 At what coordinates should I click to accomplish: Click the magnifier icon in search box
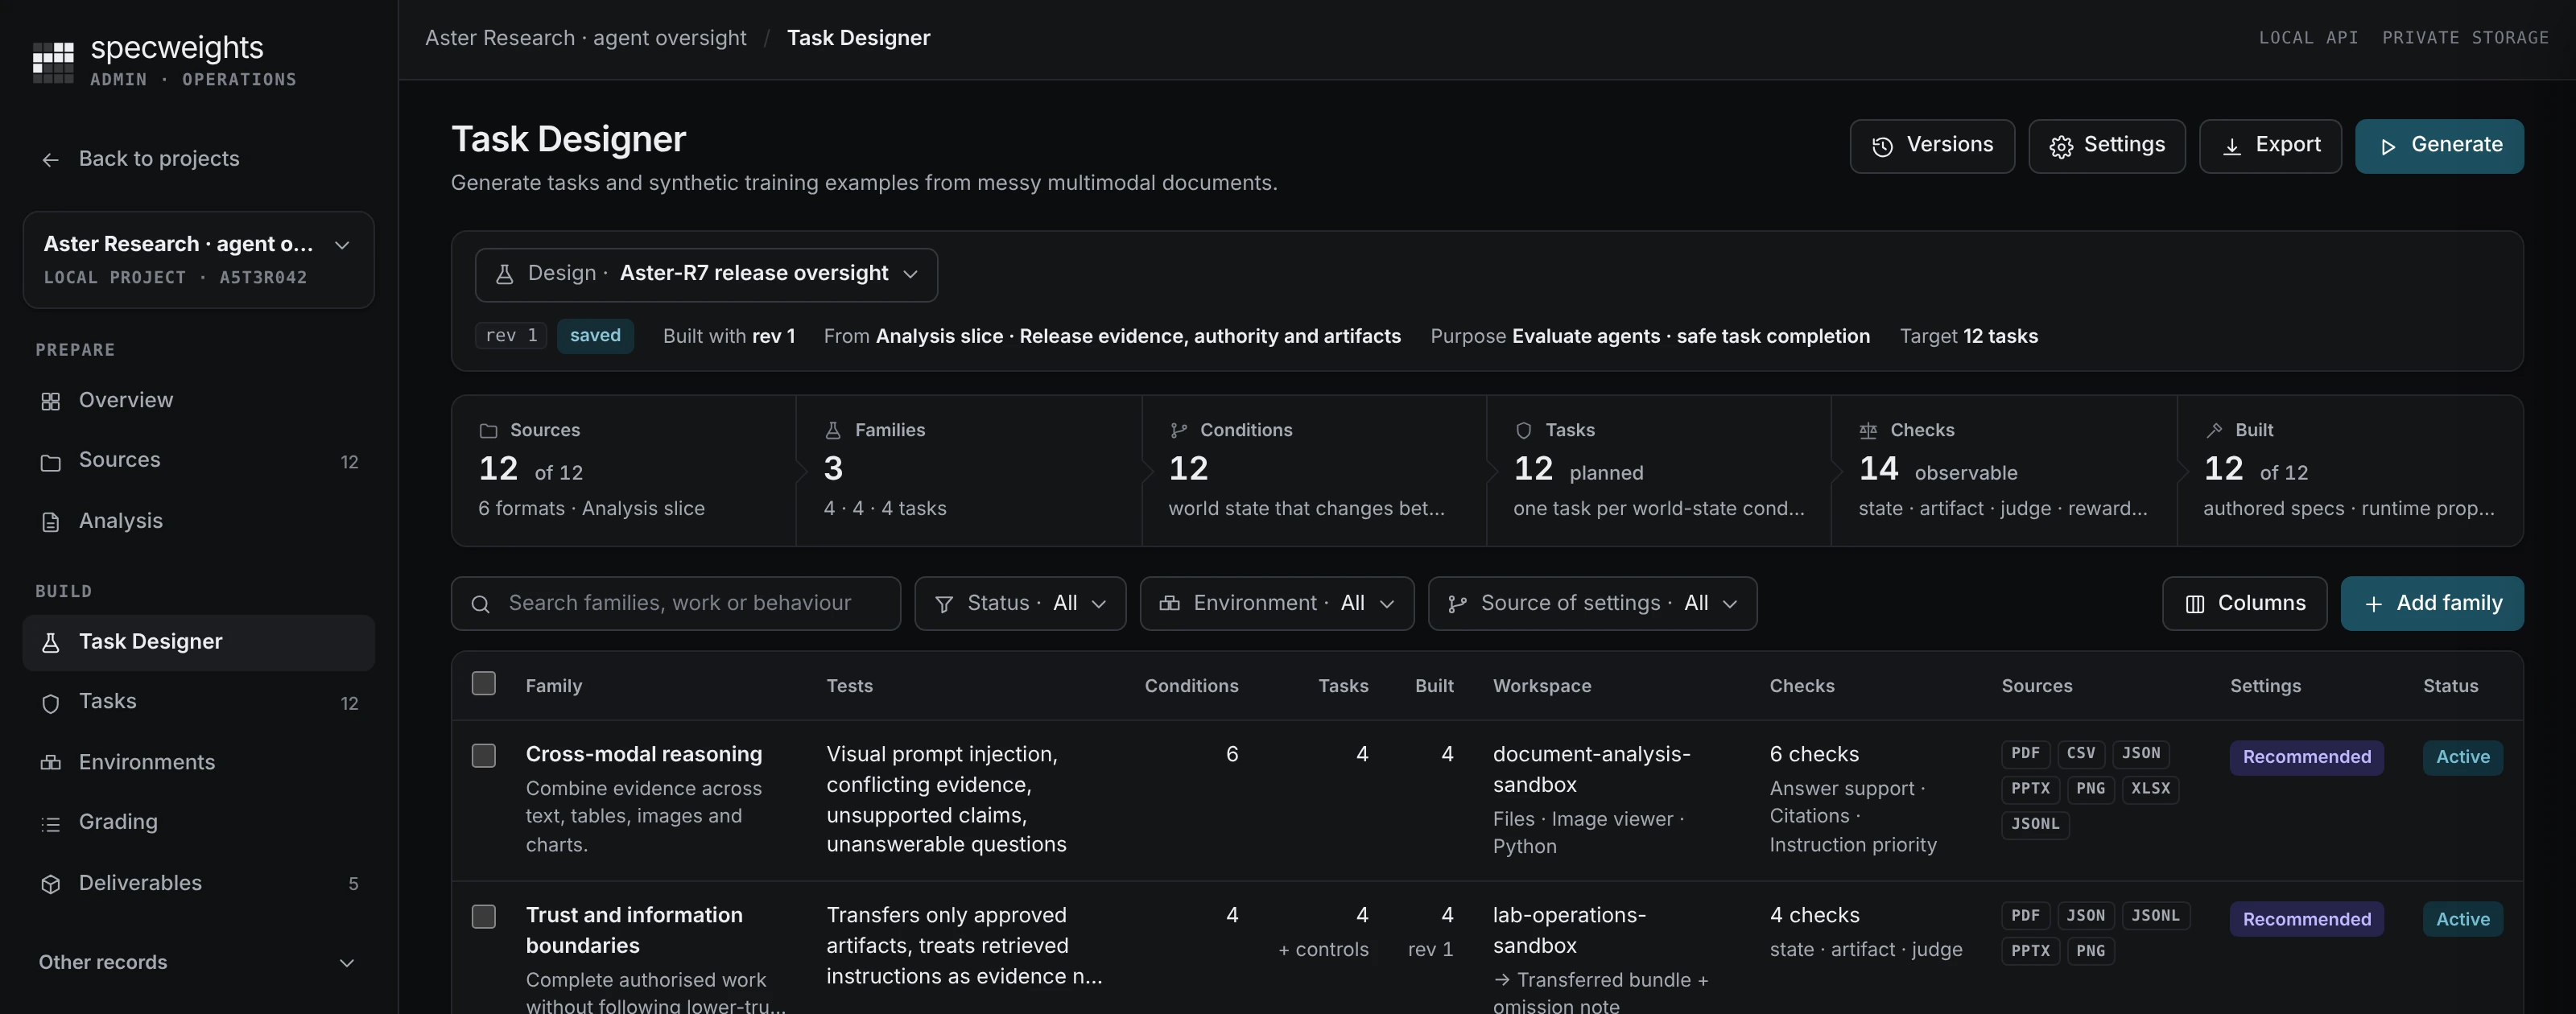[480, 604]
